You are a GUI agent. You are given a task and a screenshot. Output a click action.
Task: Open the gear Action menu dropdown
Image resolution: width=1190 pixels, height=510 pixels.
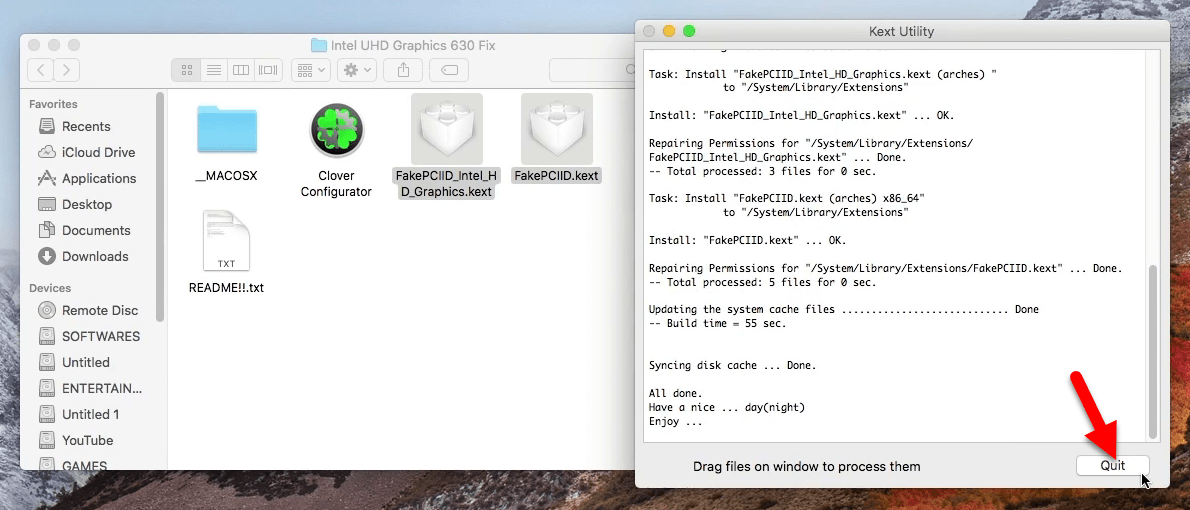click(357, 70)
